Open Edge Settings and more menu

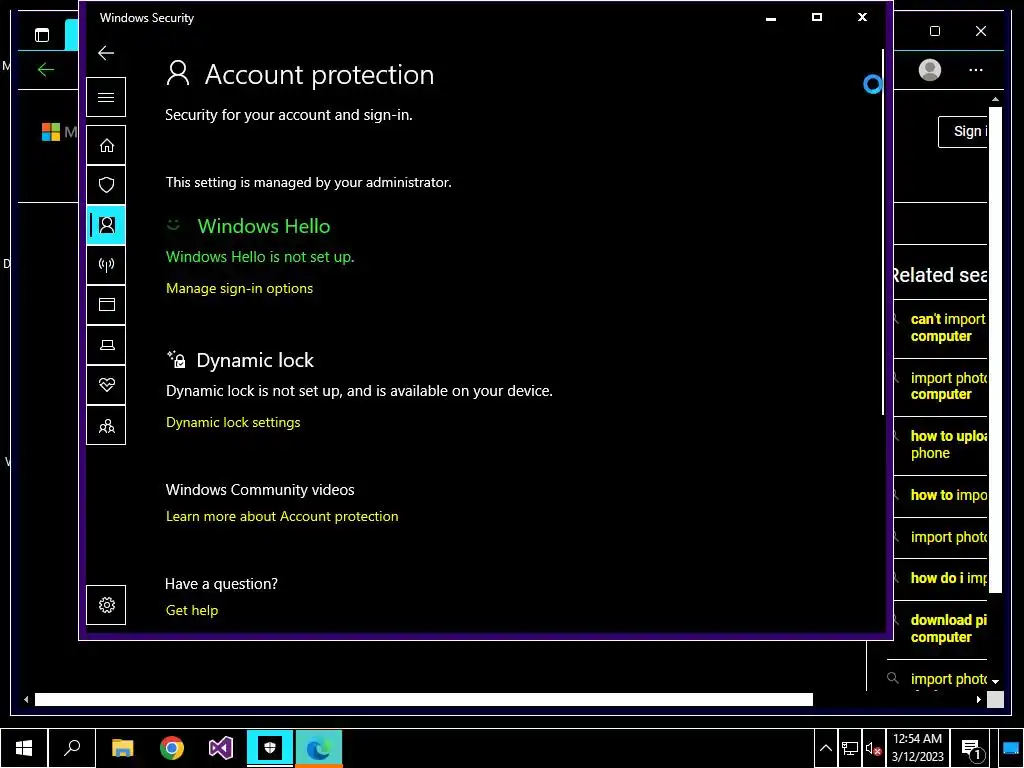pos(976,70)
